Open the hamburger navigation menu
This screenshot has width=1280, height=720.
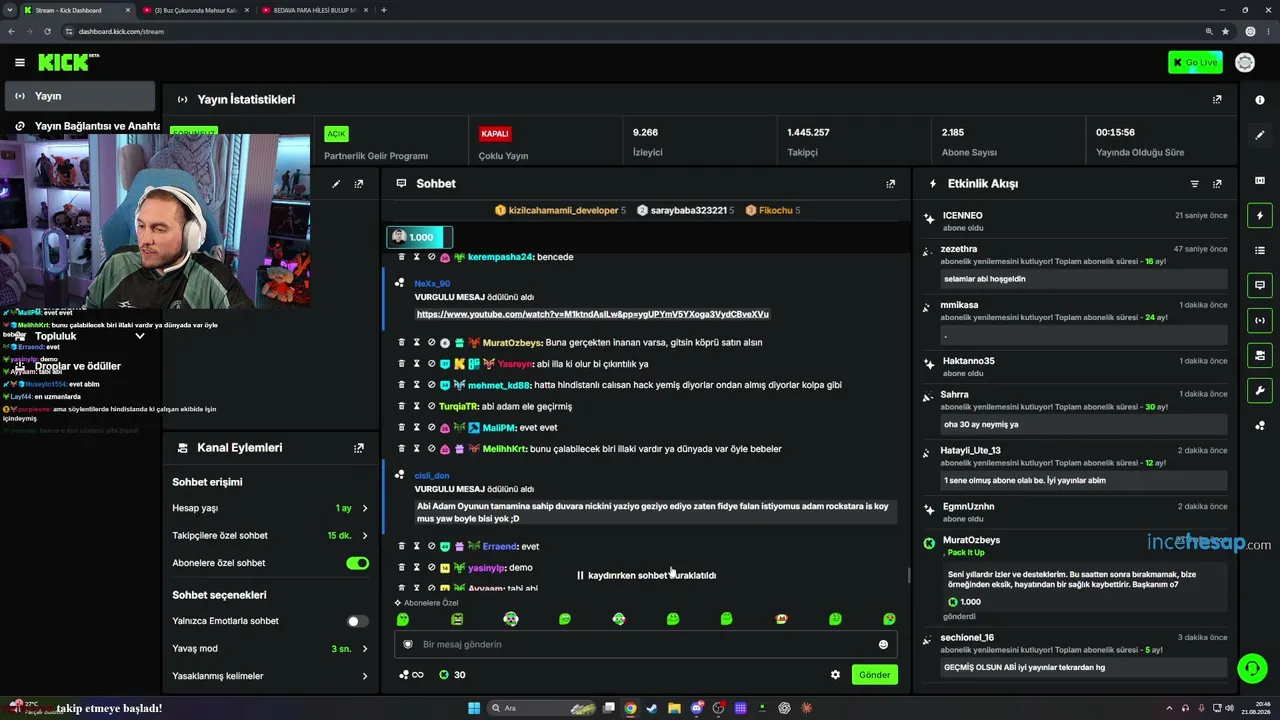pos(20,62)
